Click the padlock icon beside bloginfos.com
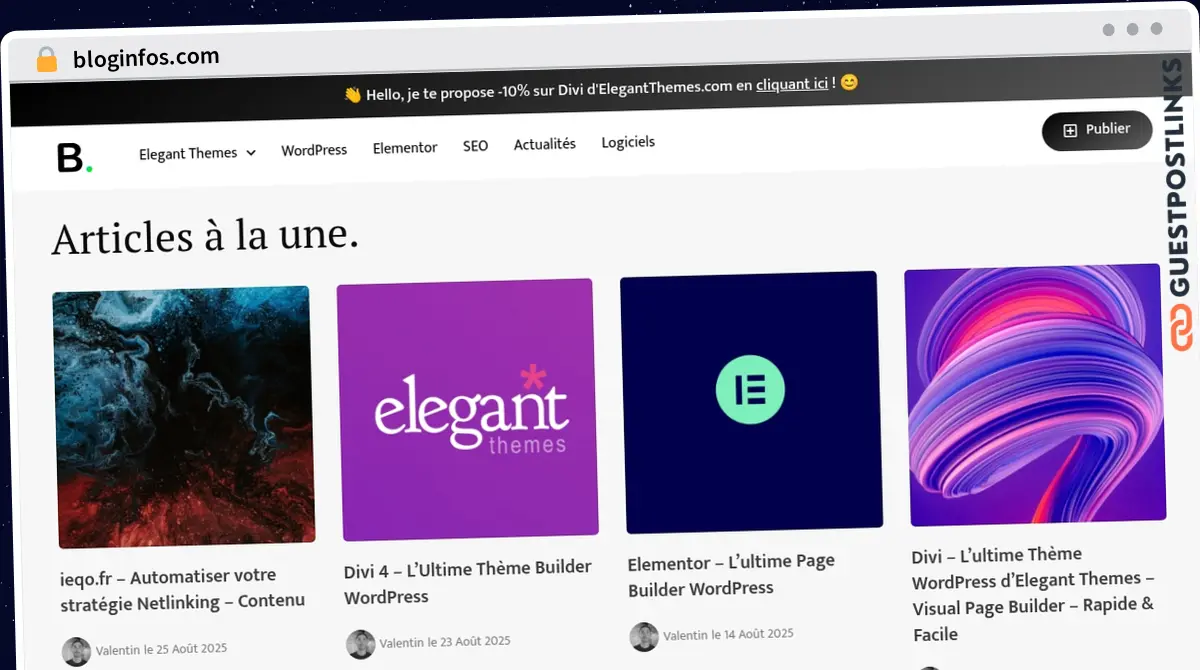Image resolution: width=1200 pixels, height=670 pixels. 47,59
